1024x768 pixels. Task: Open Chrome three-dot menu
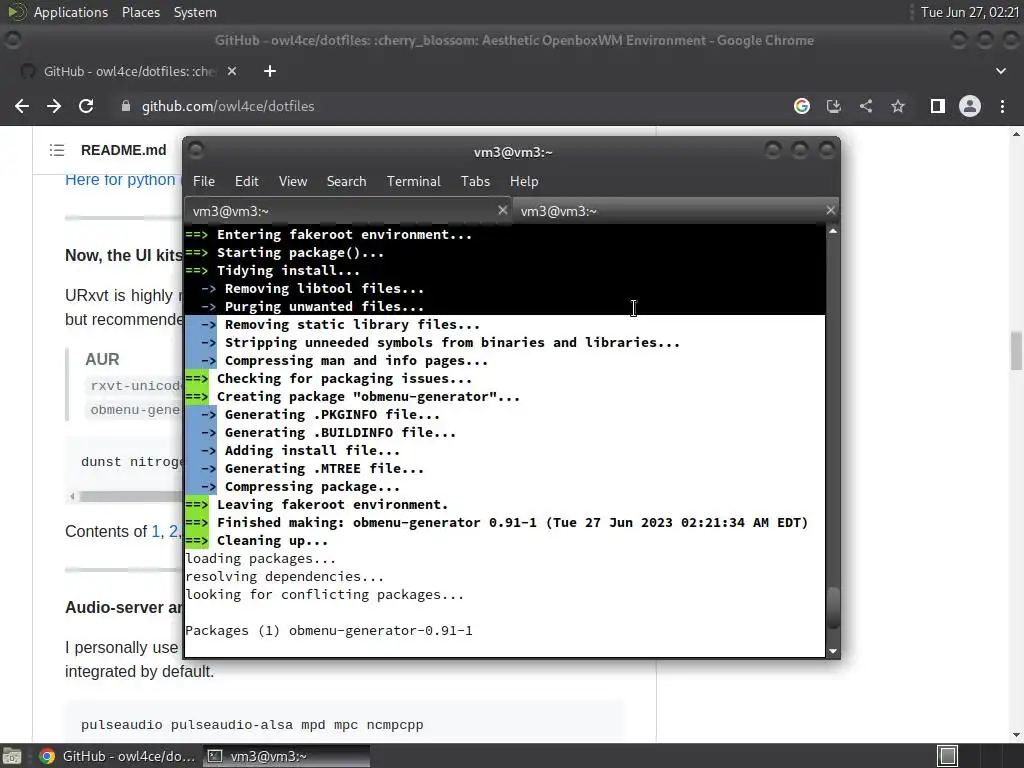pyautogui.click(x=1002, y=106)
